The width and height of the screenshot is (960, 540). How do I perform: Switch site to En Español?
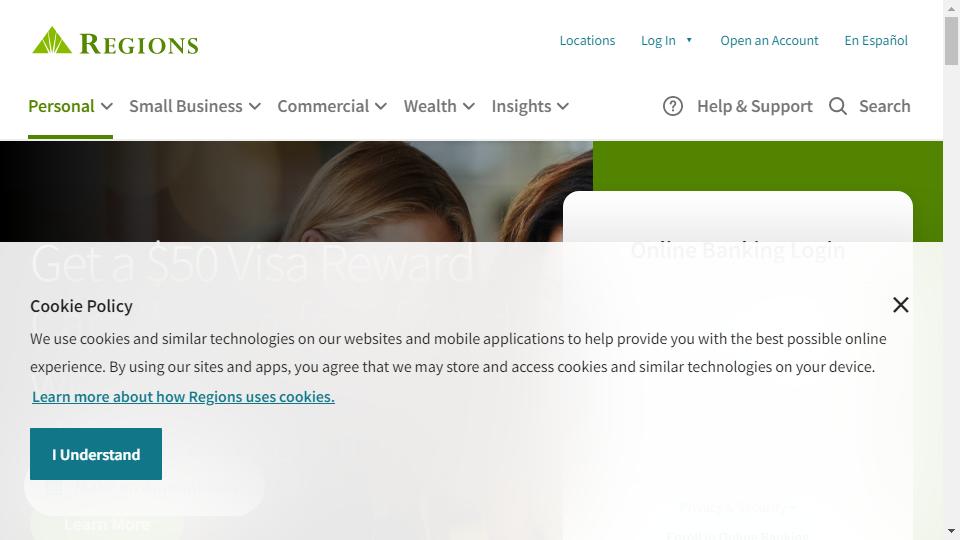pos(876,40)
